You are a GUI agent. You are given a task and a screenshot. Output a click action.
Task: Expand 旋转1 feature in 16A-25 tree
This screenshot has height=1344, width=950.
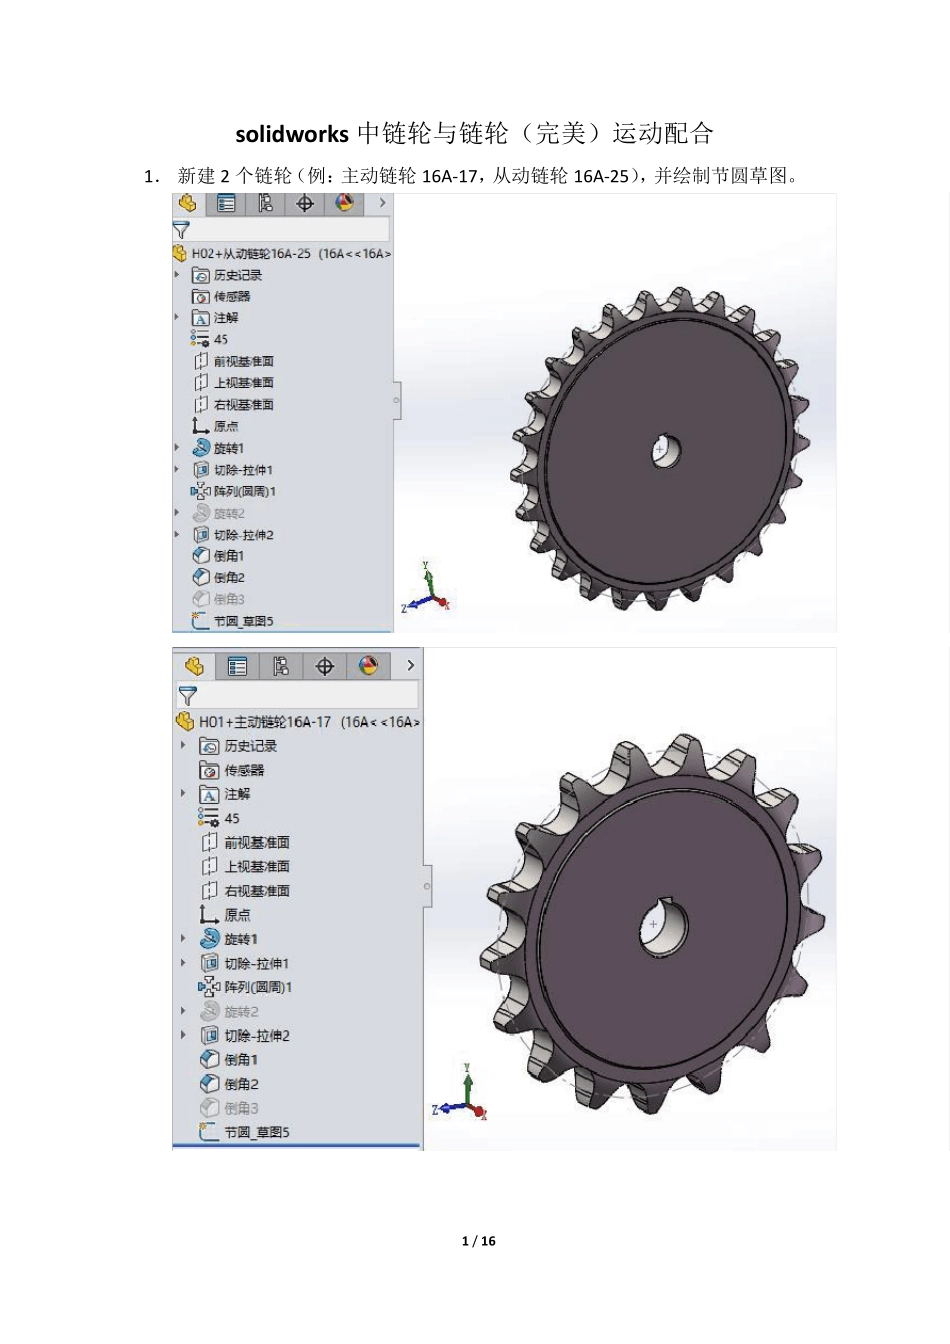click(177, 448)
